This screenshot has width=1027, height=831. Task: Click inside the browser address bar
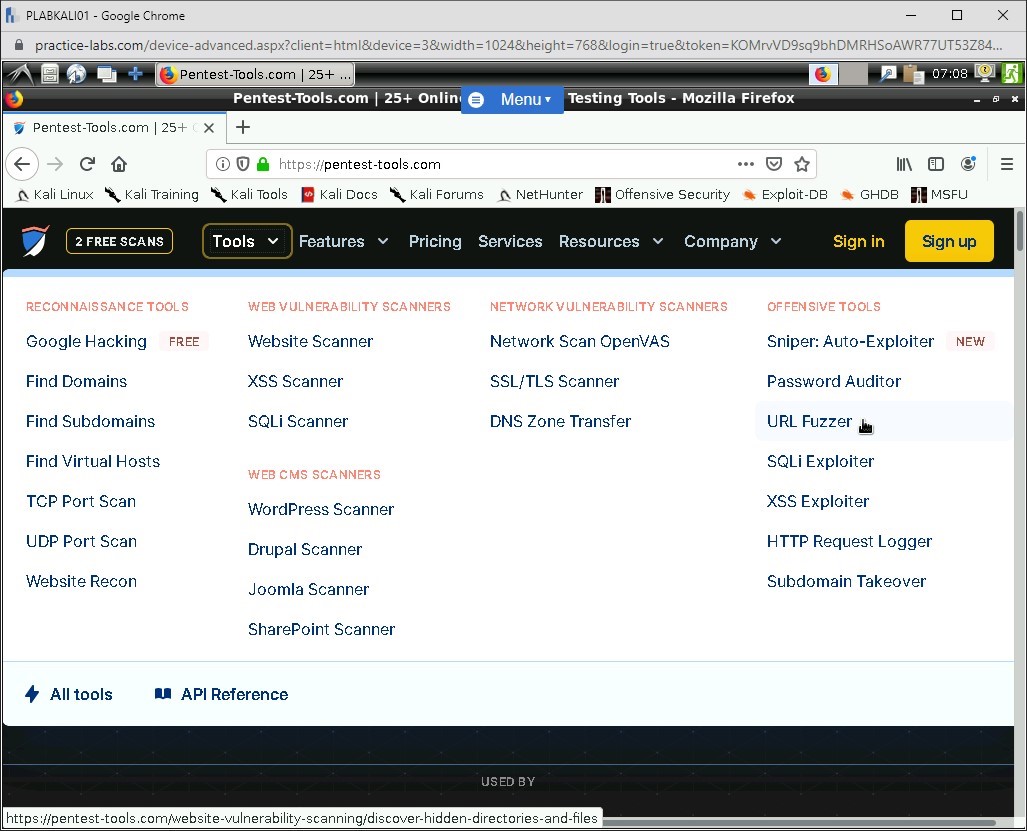[450, 164]
